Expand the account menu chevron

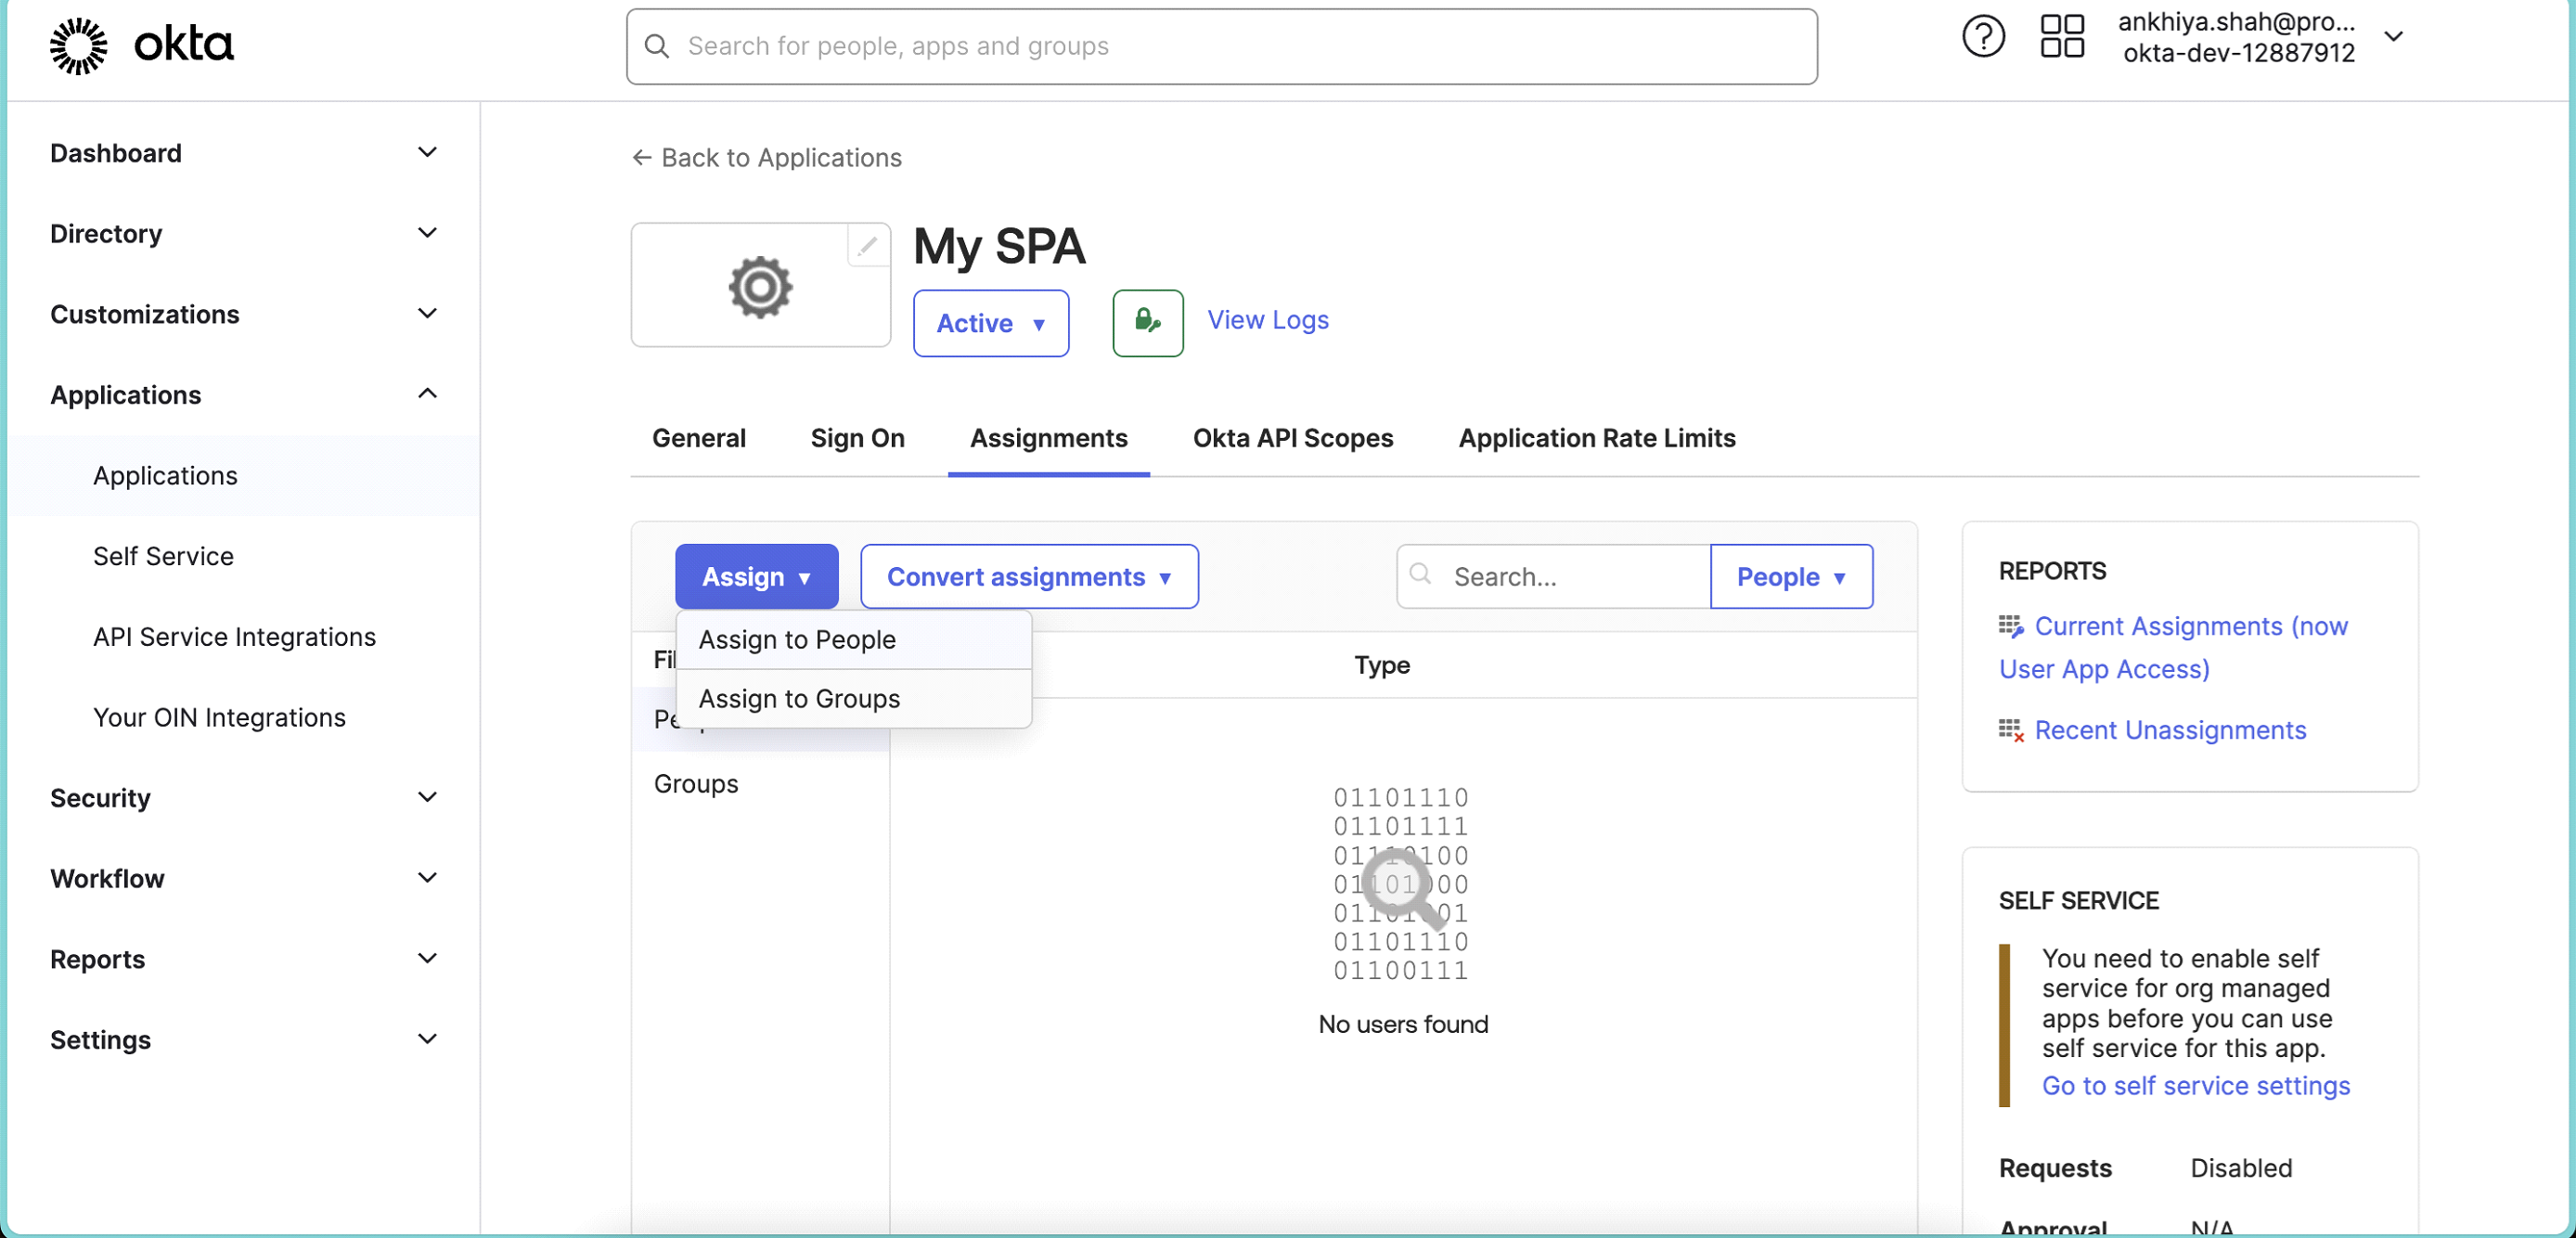coord(2394,38)
